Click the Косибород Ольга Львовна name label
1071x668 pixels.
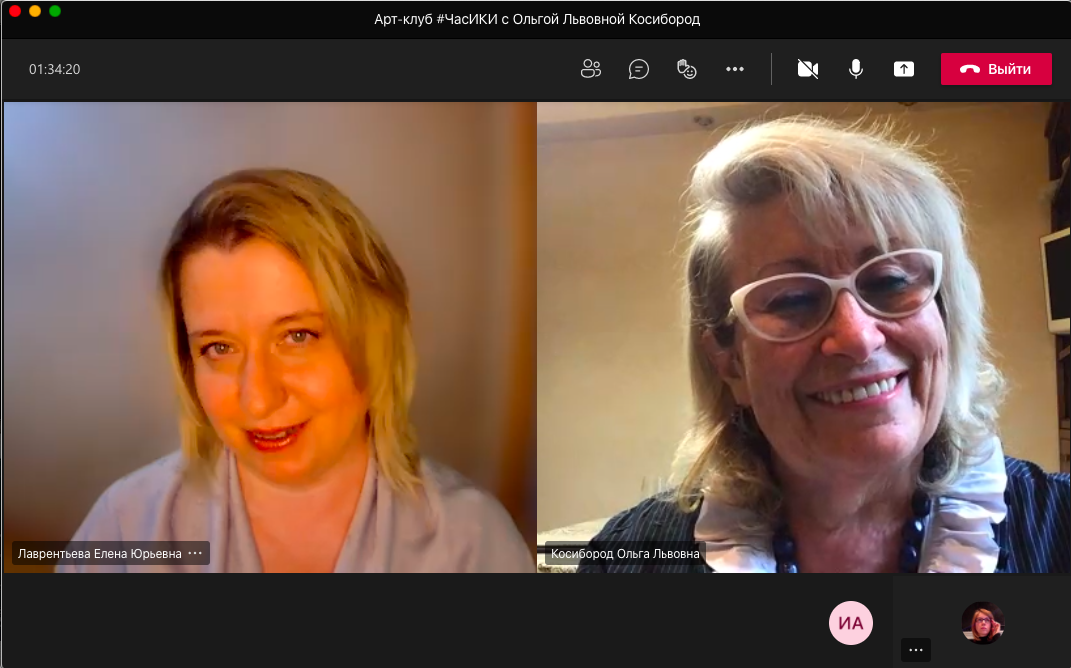[x=625, y=553]
